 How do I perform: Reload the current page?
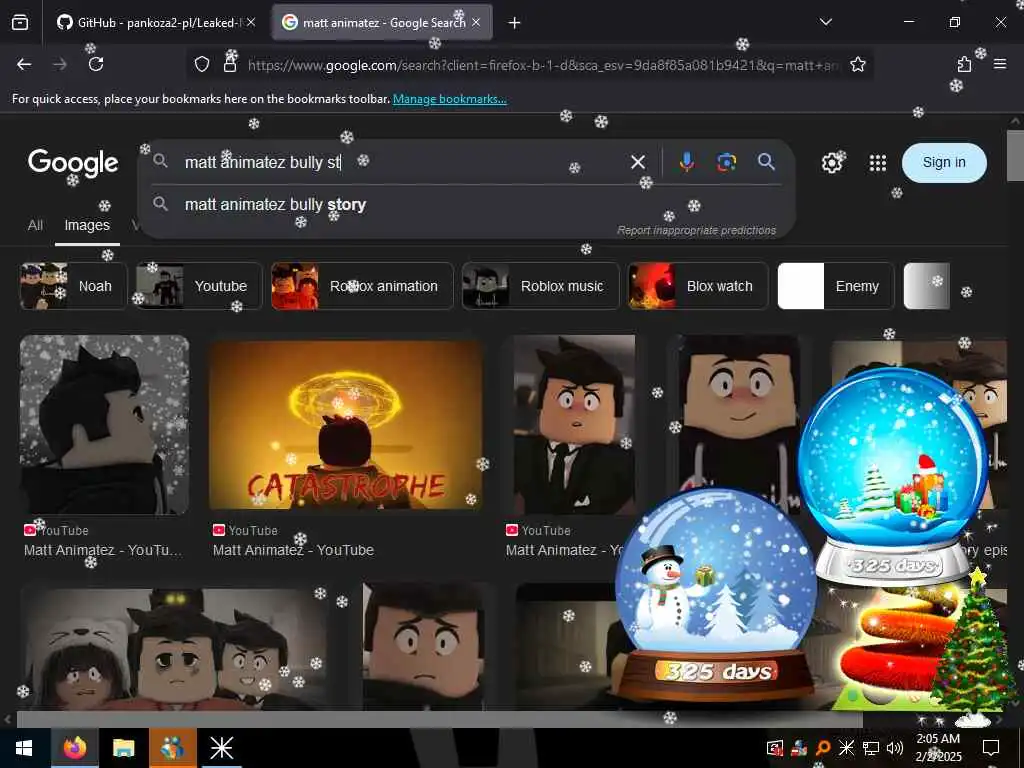pyautogui.click(x=96, y=64)
